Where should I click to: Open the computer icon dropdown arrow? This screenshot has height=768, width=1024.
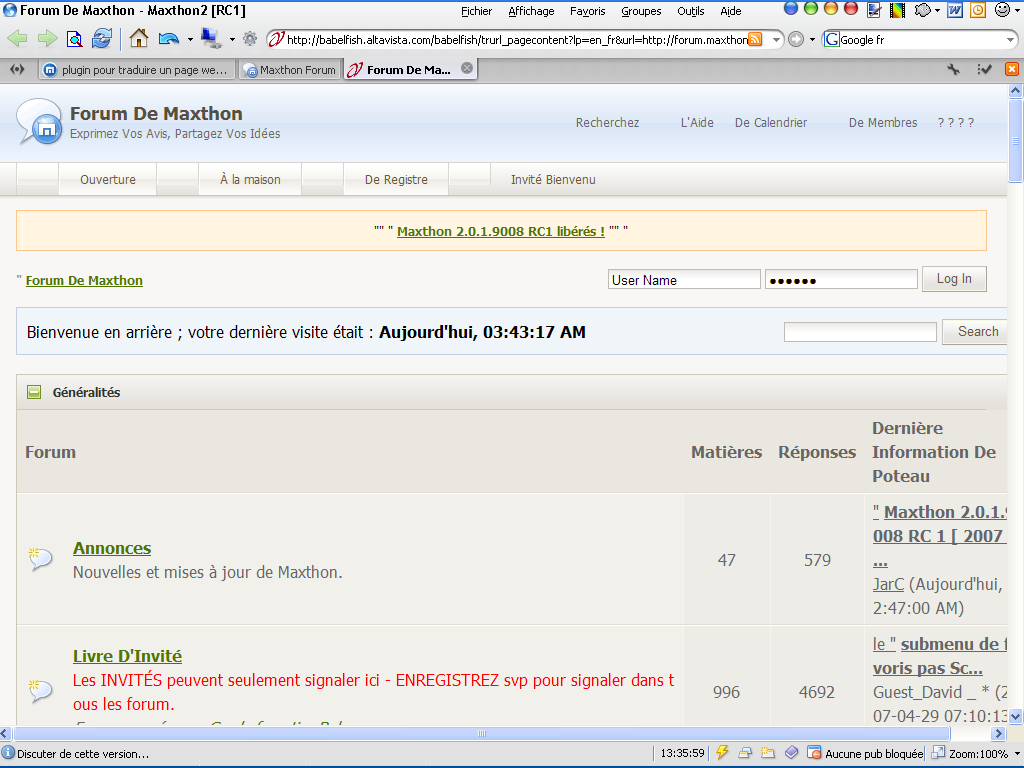(x=232, y=39)
